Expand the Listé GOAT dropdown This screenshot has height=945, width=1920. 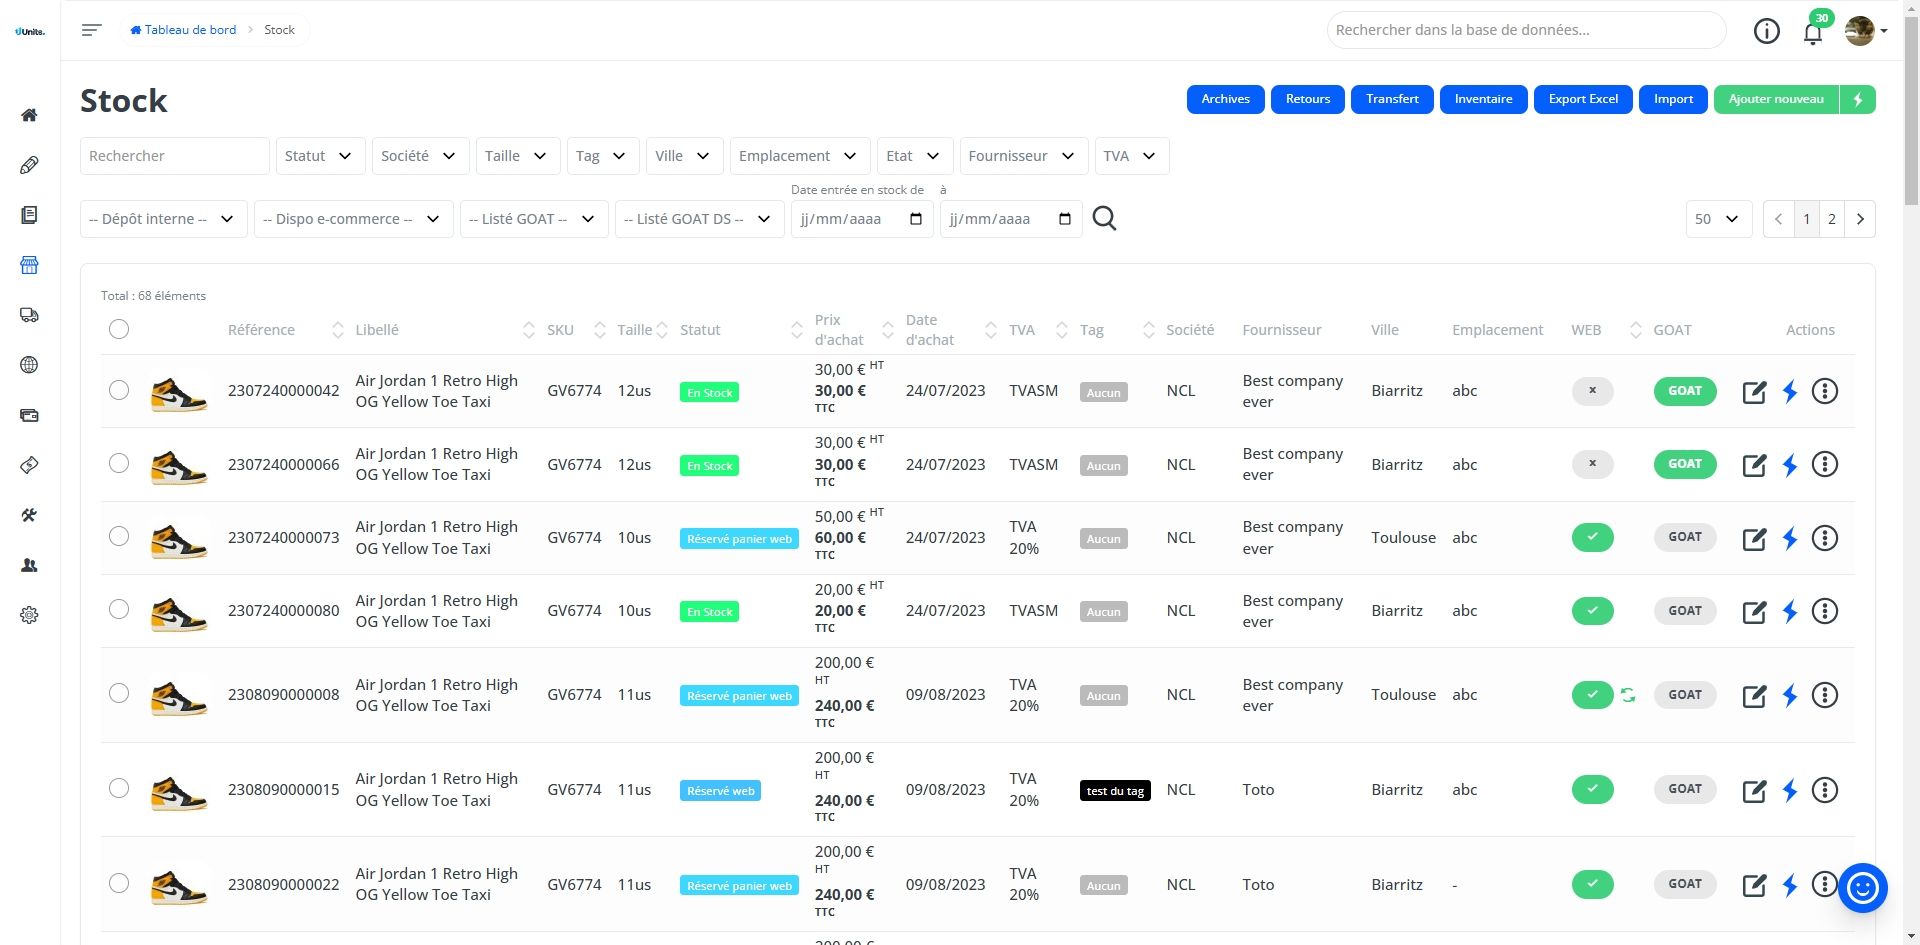pos(534,219)
